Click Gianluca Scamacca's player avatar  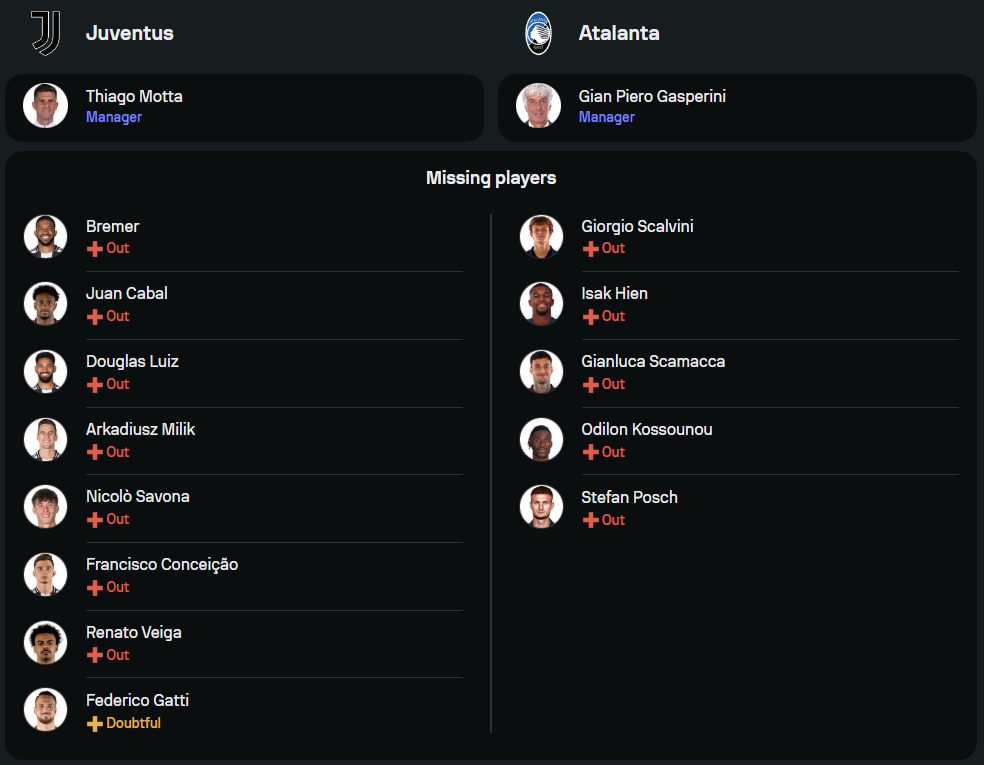pyautogui.click(x=542, y=372)
